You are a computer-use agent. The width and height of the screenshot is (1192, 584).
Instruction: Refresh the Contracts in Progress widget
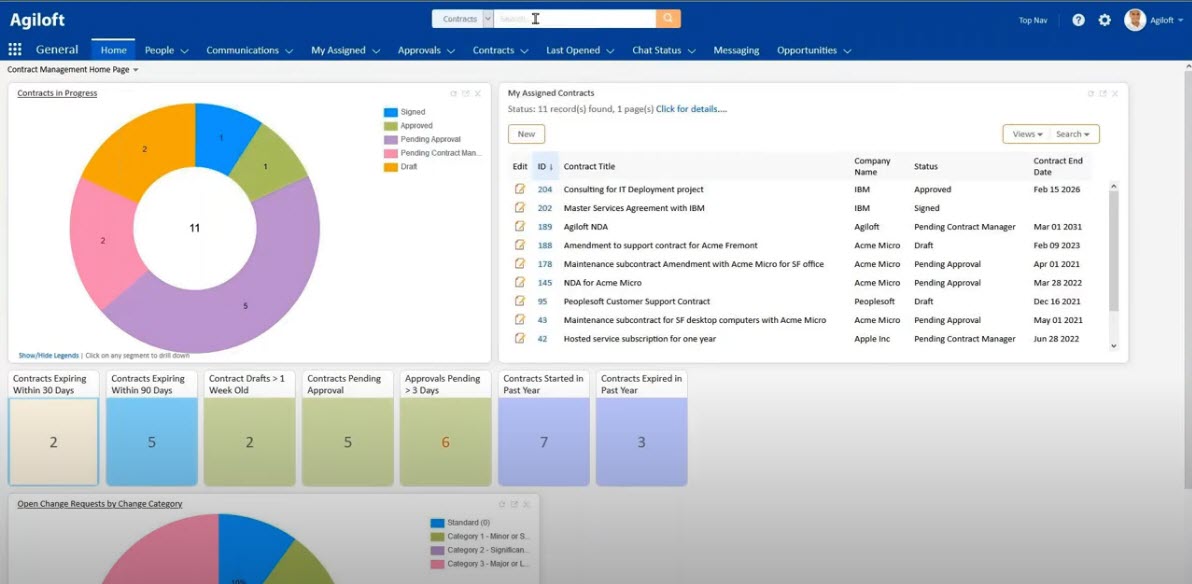pos(453,94)
